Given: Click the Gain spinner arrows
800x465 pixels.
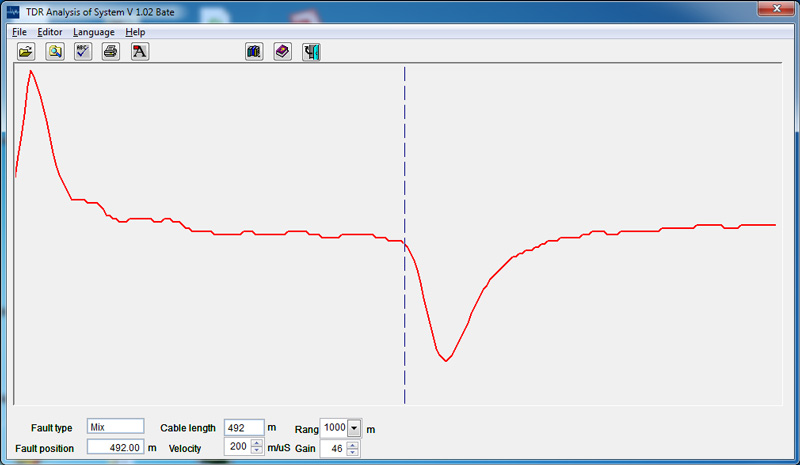Looking at the screenshot, I should click(x=353, y=449).
